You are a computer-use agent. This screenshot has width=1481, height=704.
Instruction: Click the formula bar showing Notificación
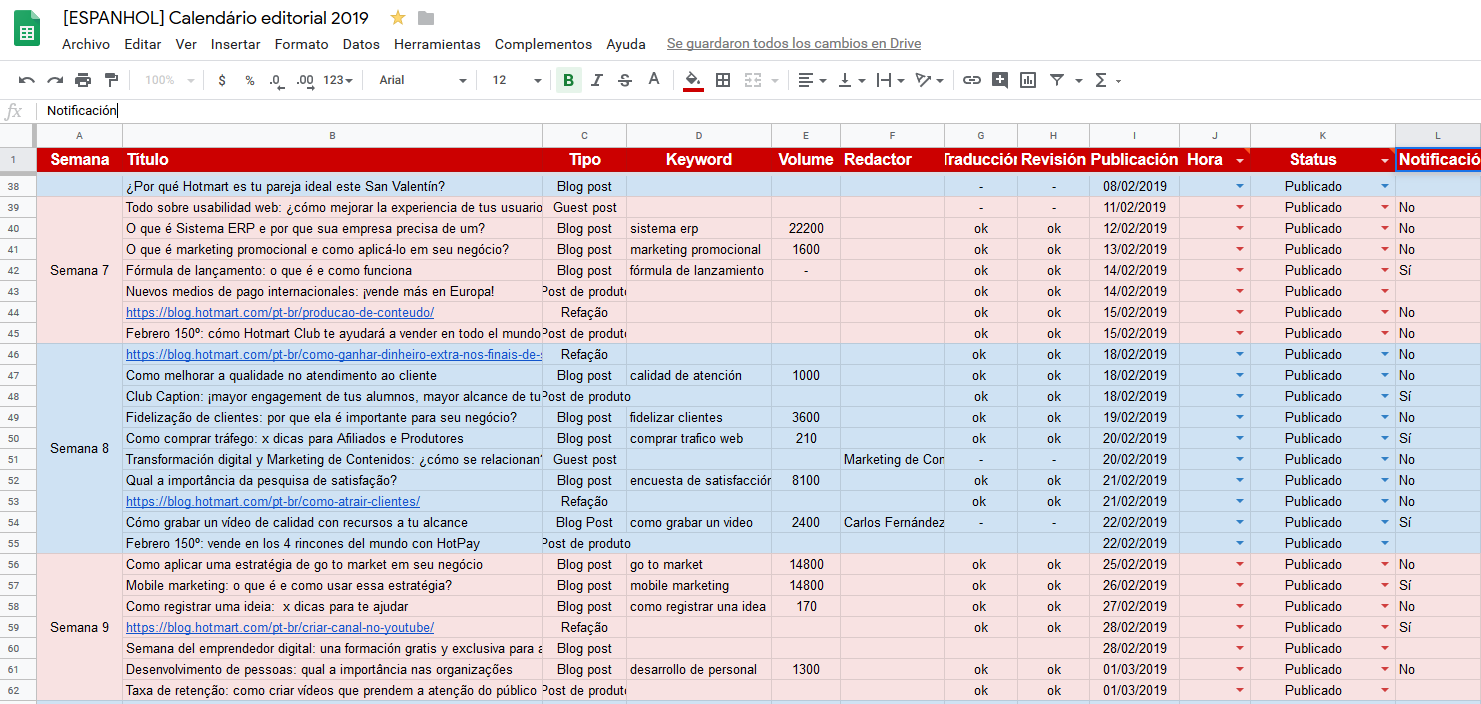758,111
